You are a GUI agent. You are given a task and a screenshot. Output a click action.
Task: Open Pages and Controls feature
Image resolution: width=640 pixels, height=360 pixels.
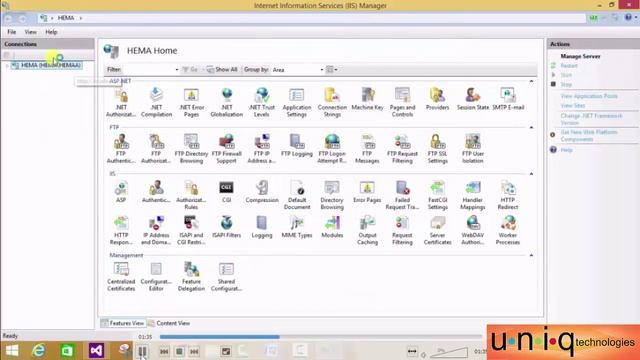[402, 102]
